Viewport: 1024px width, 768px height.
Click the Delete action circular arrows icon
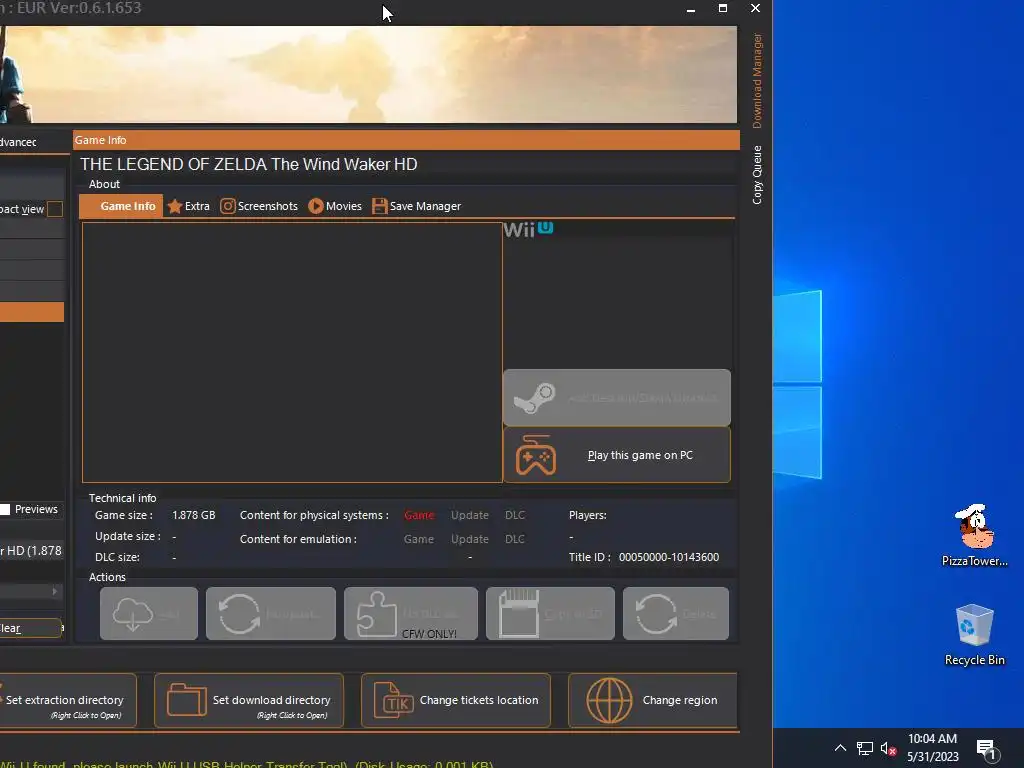656,614
